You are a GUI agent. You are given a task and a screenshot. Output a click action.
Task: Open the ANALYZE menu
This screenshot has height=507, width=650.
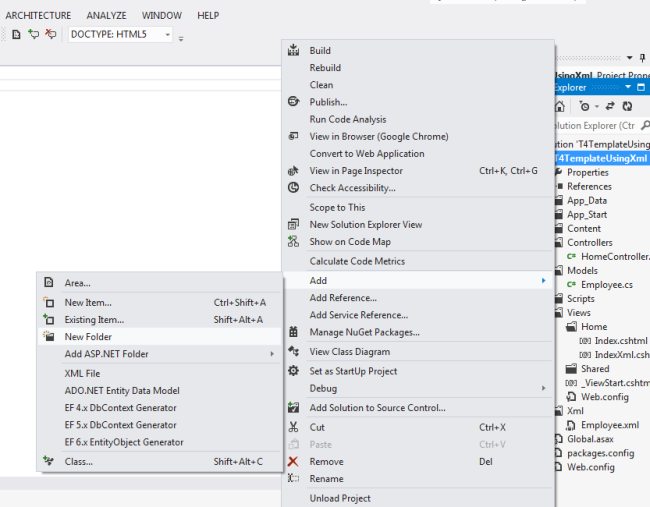coord(107,15)
